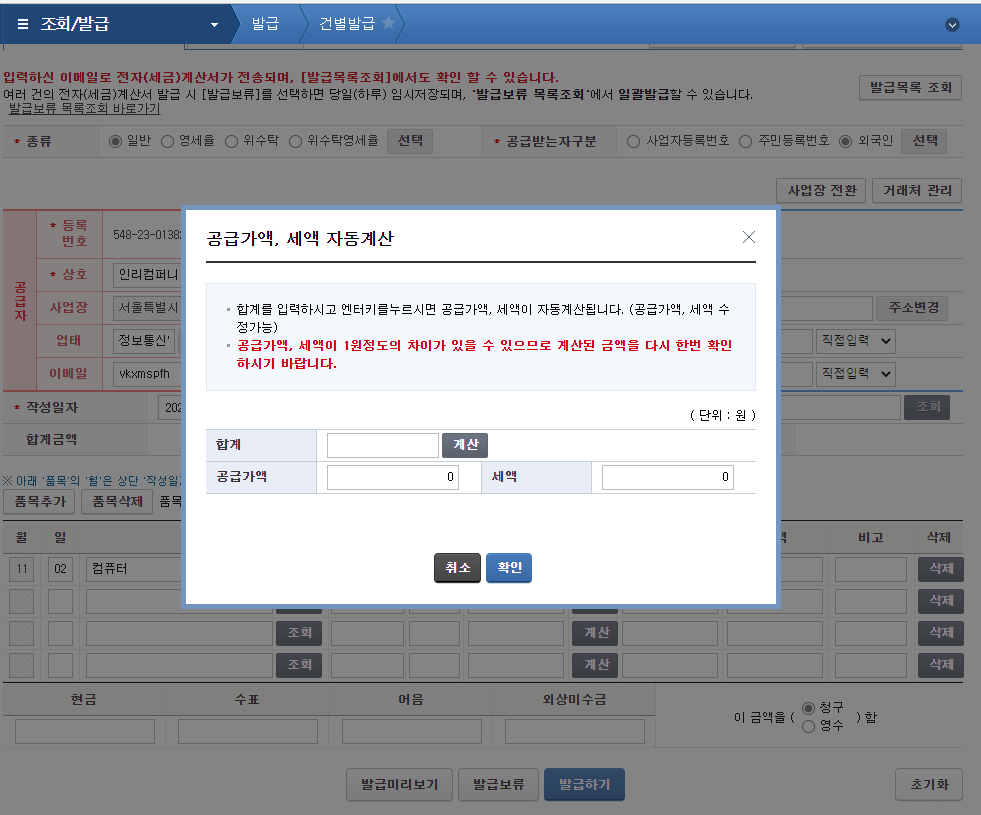
Task: Click the 합계 input field in the popup
Action: 381,444
